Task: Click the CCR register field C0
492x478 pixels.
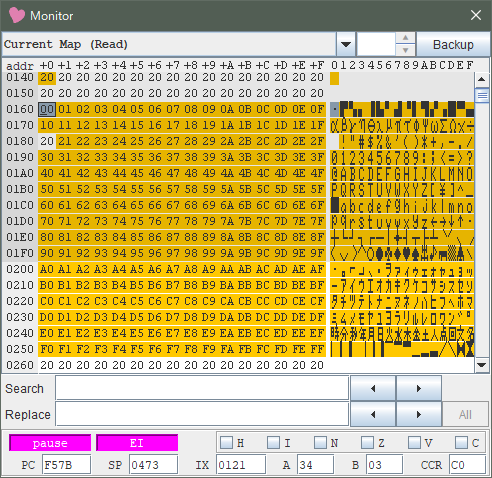Action: tap(467, 465)
